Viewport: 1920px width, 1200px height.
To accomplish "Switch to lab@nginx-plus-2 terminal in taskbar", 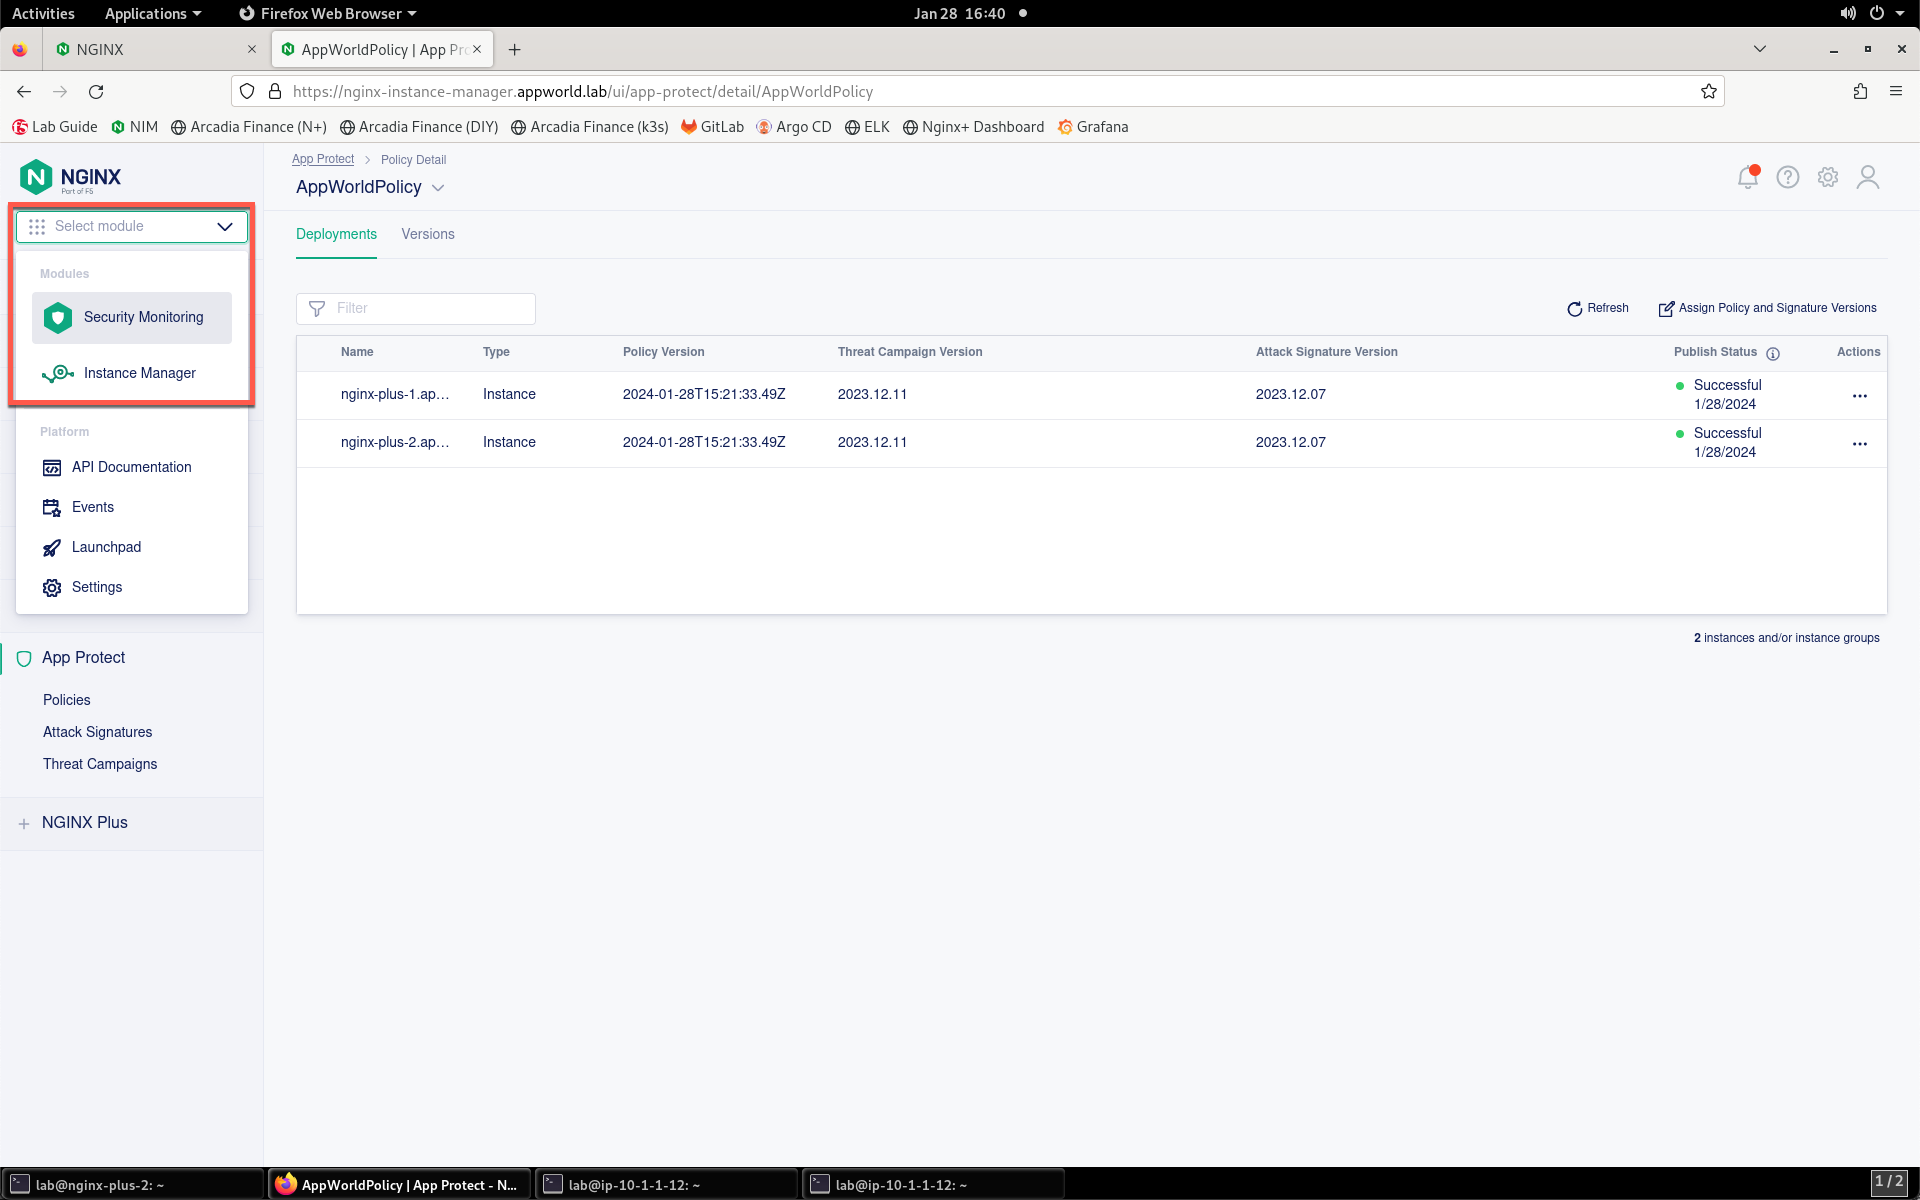I will (x=132, y=1184).
